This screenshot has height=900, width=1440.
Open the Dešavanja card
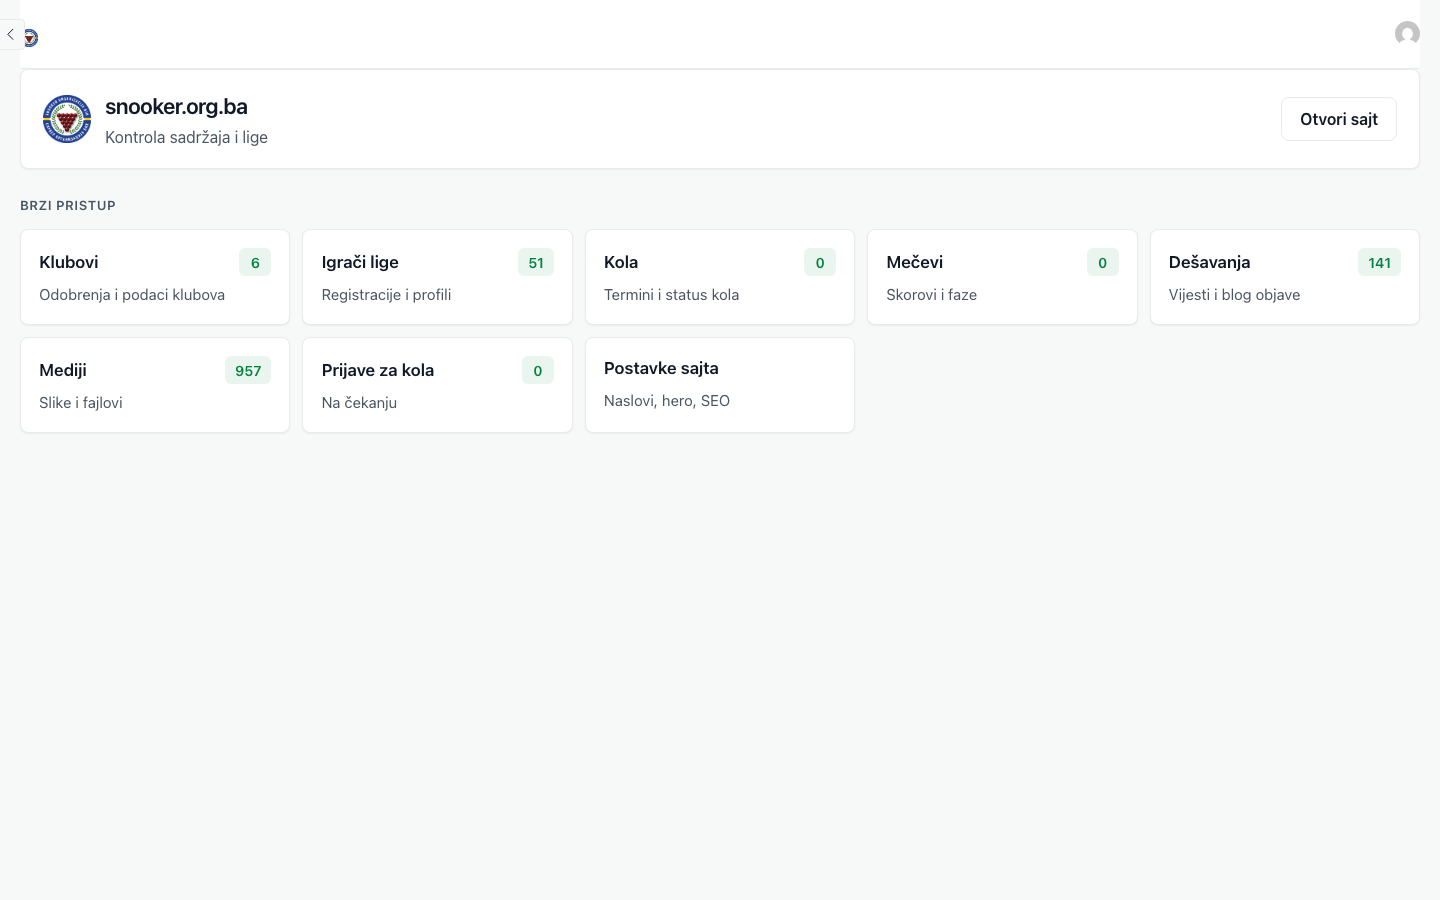(x=1285, y=277)
